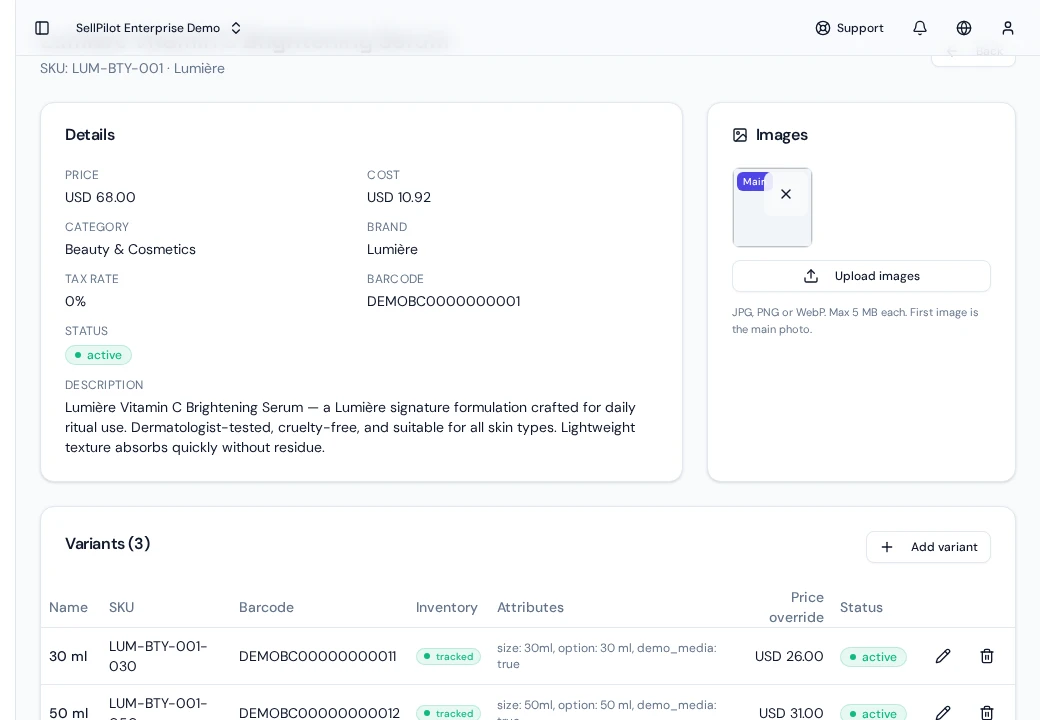Delete the 50 ml variant

point(987,713)
